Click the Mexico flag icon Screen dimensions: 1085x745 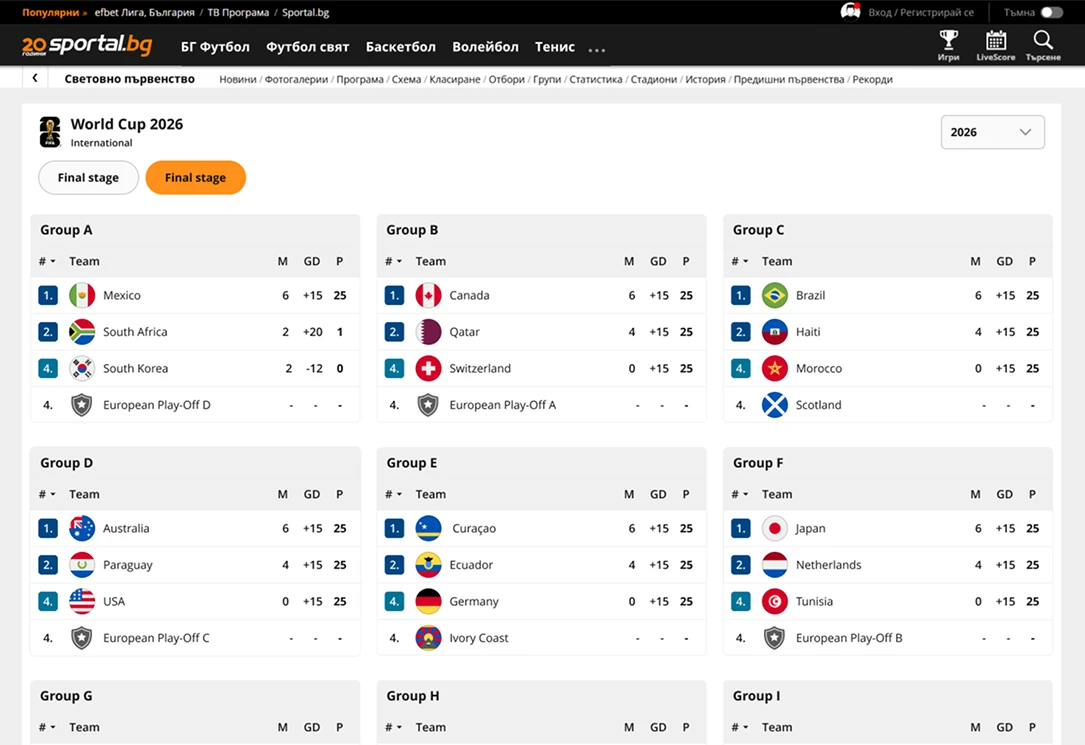click(82, 295)
